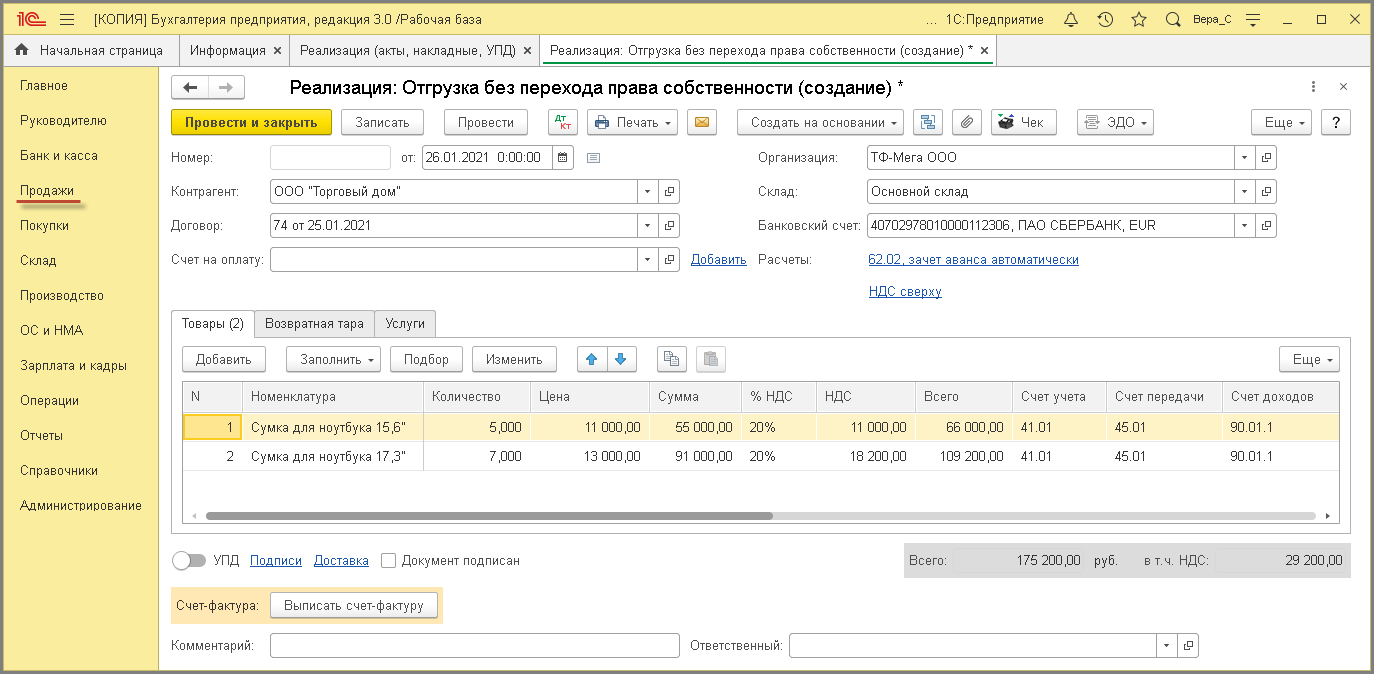Viewport: 1374px width, 674px height.
Task: Open ЭДО dropdown menu
Action: [1115, 122]
